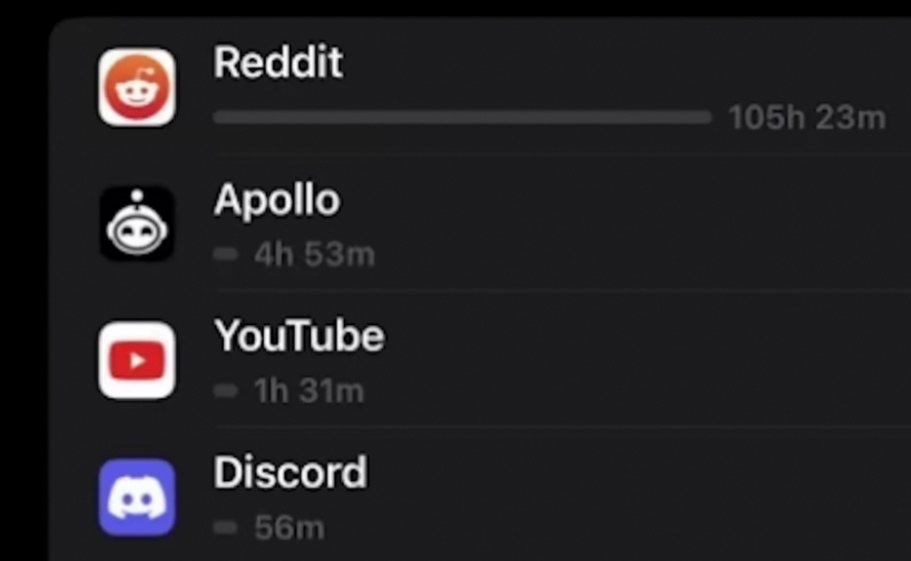
Task: Click the red rectangle in YouTube icon
Action: (x=137, y=361)
